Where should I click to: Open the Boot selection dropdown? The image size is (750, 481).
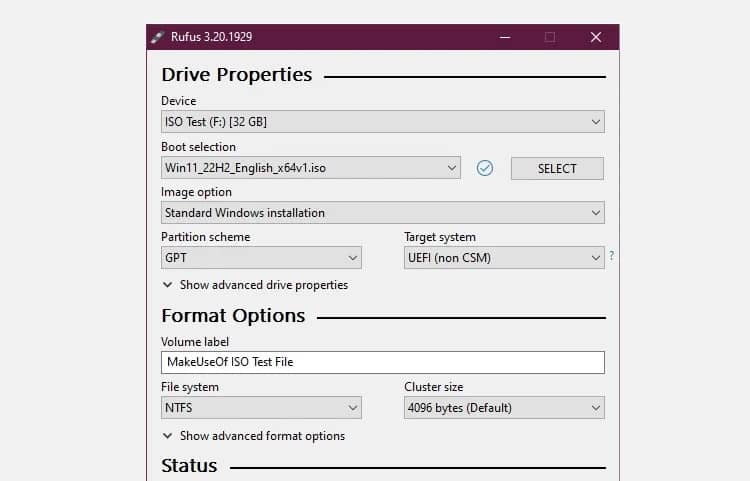click(311, 168)
